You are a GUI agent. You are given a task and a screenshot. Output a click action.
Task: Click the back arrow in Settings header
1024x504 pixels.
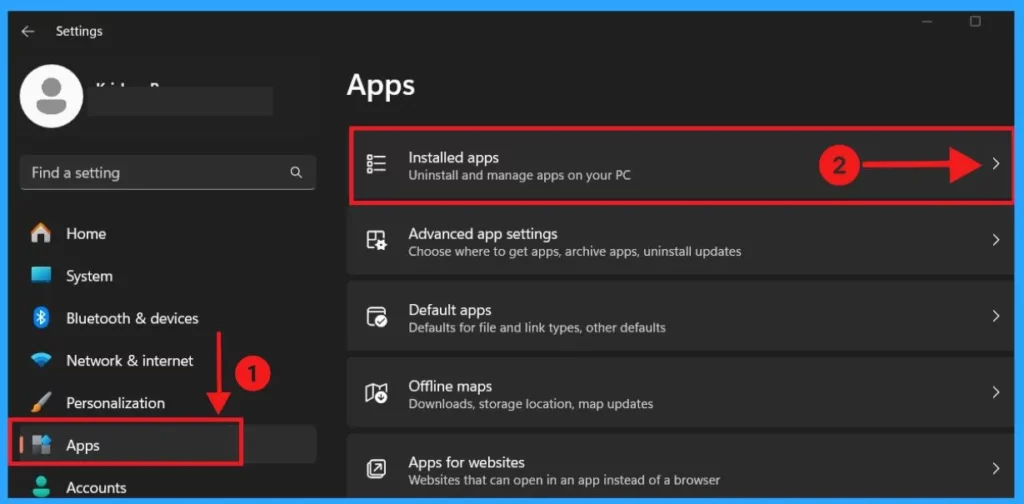pos(28,32)
